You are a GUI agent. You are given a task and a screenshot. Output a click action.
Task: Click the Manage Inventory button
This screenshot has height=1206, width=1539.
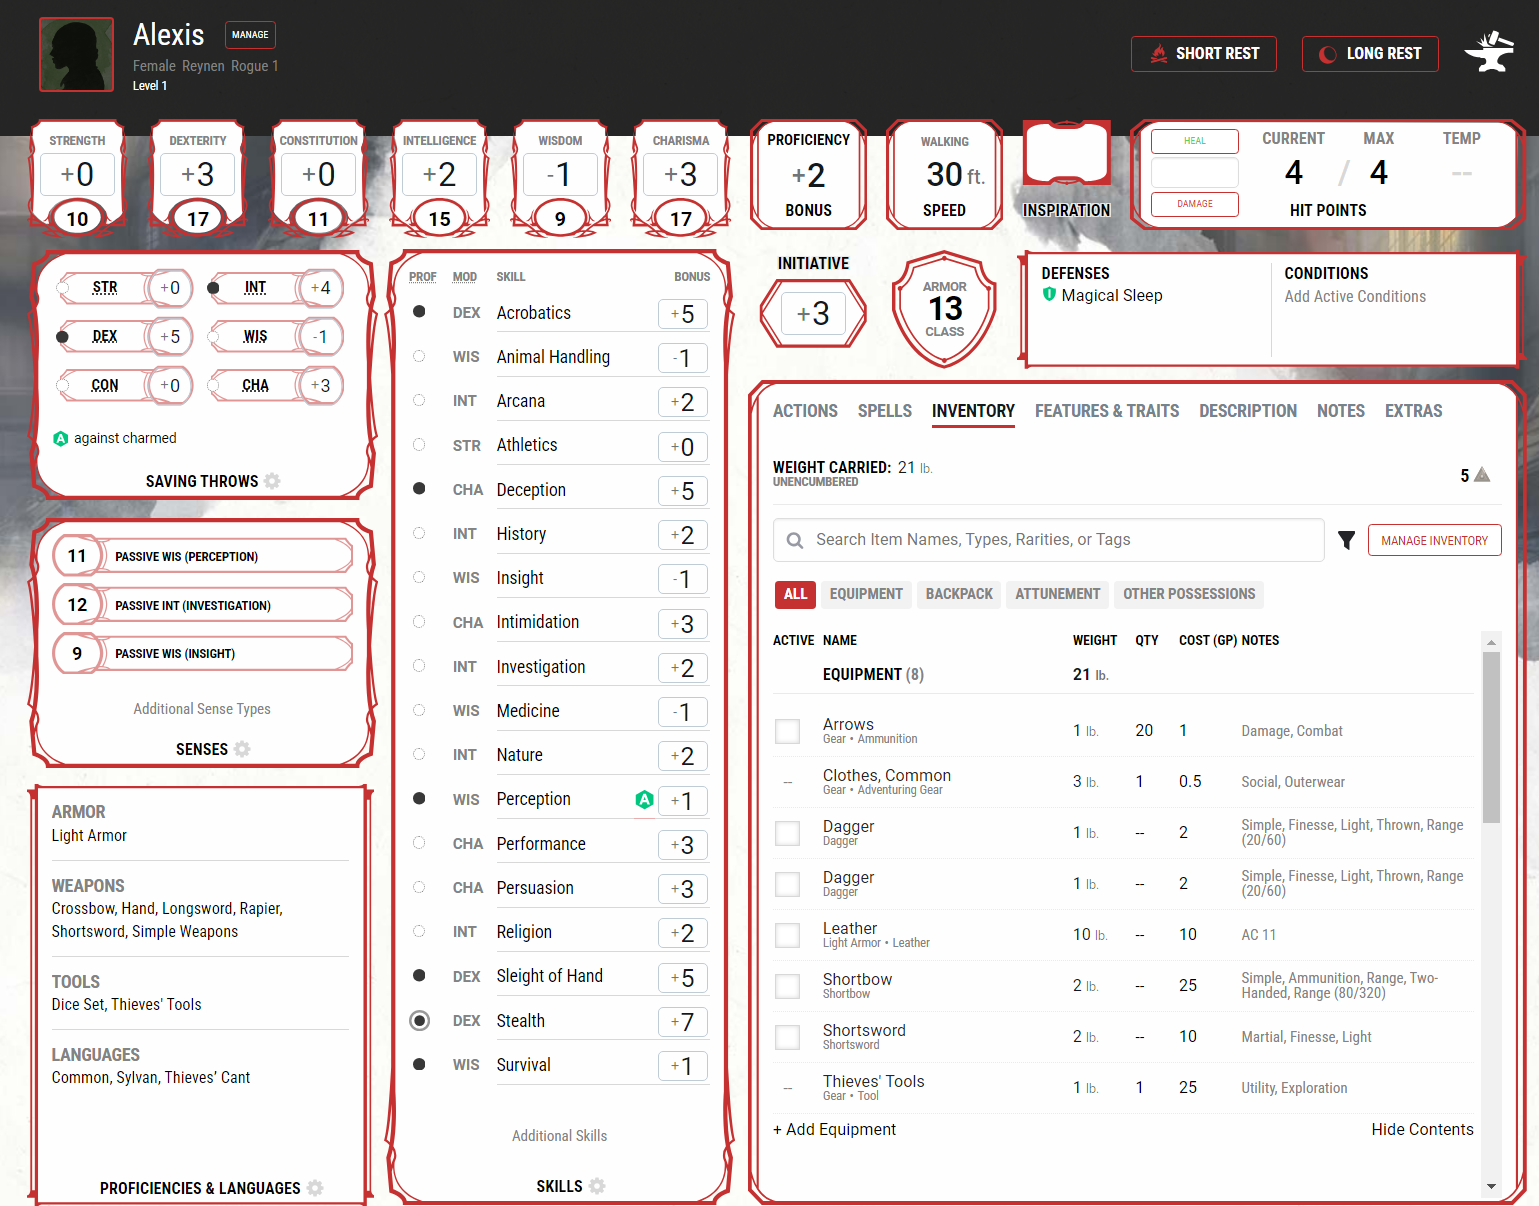pyautogui.click(x=1434, y=540)
